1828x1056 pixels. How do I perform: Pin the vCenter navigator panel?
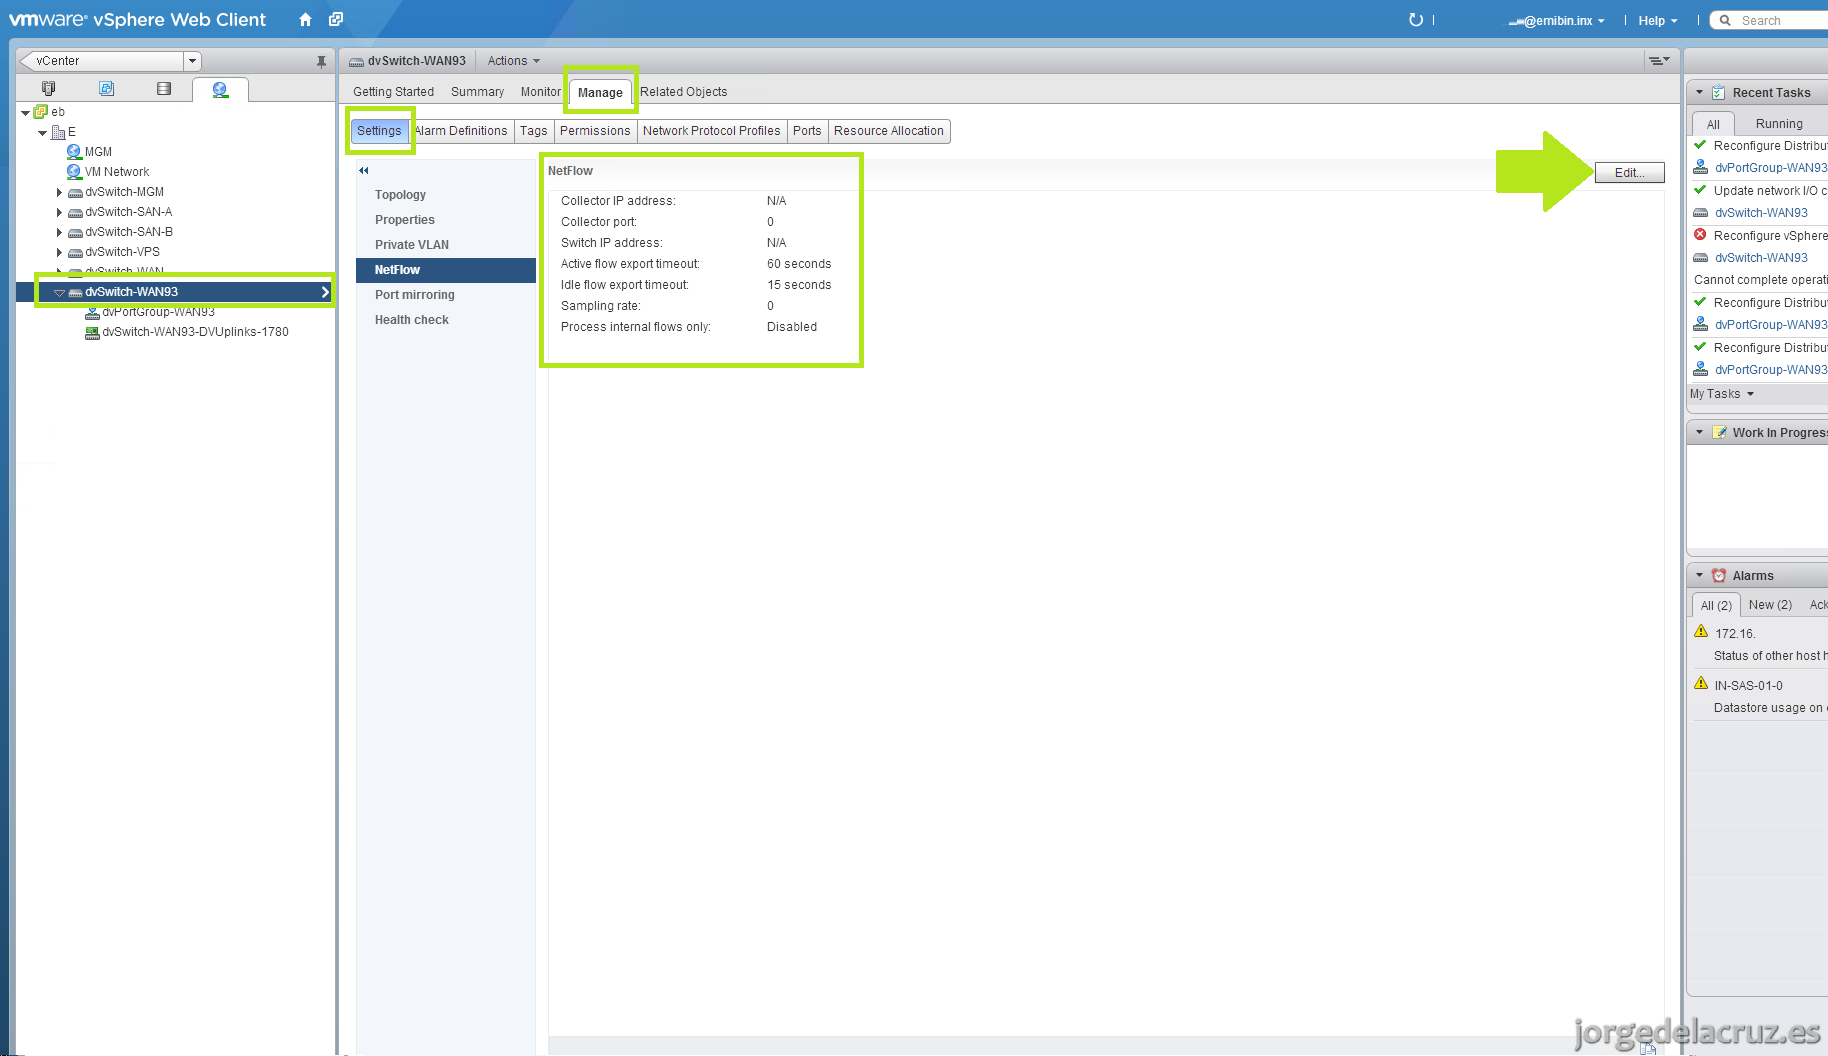[x=321, y=61]
